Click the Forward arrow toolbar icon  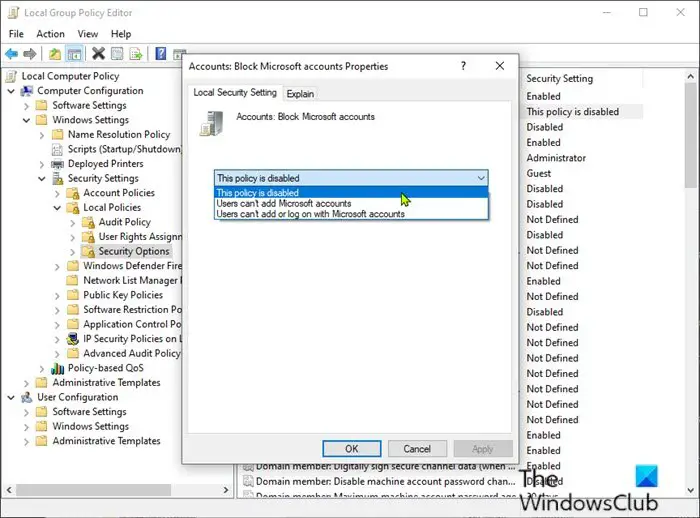29,54
